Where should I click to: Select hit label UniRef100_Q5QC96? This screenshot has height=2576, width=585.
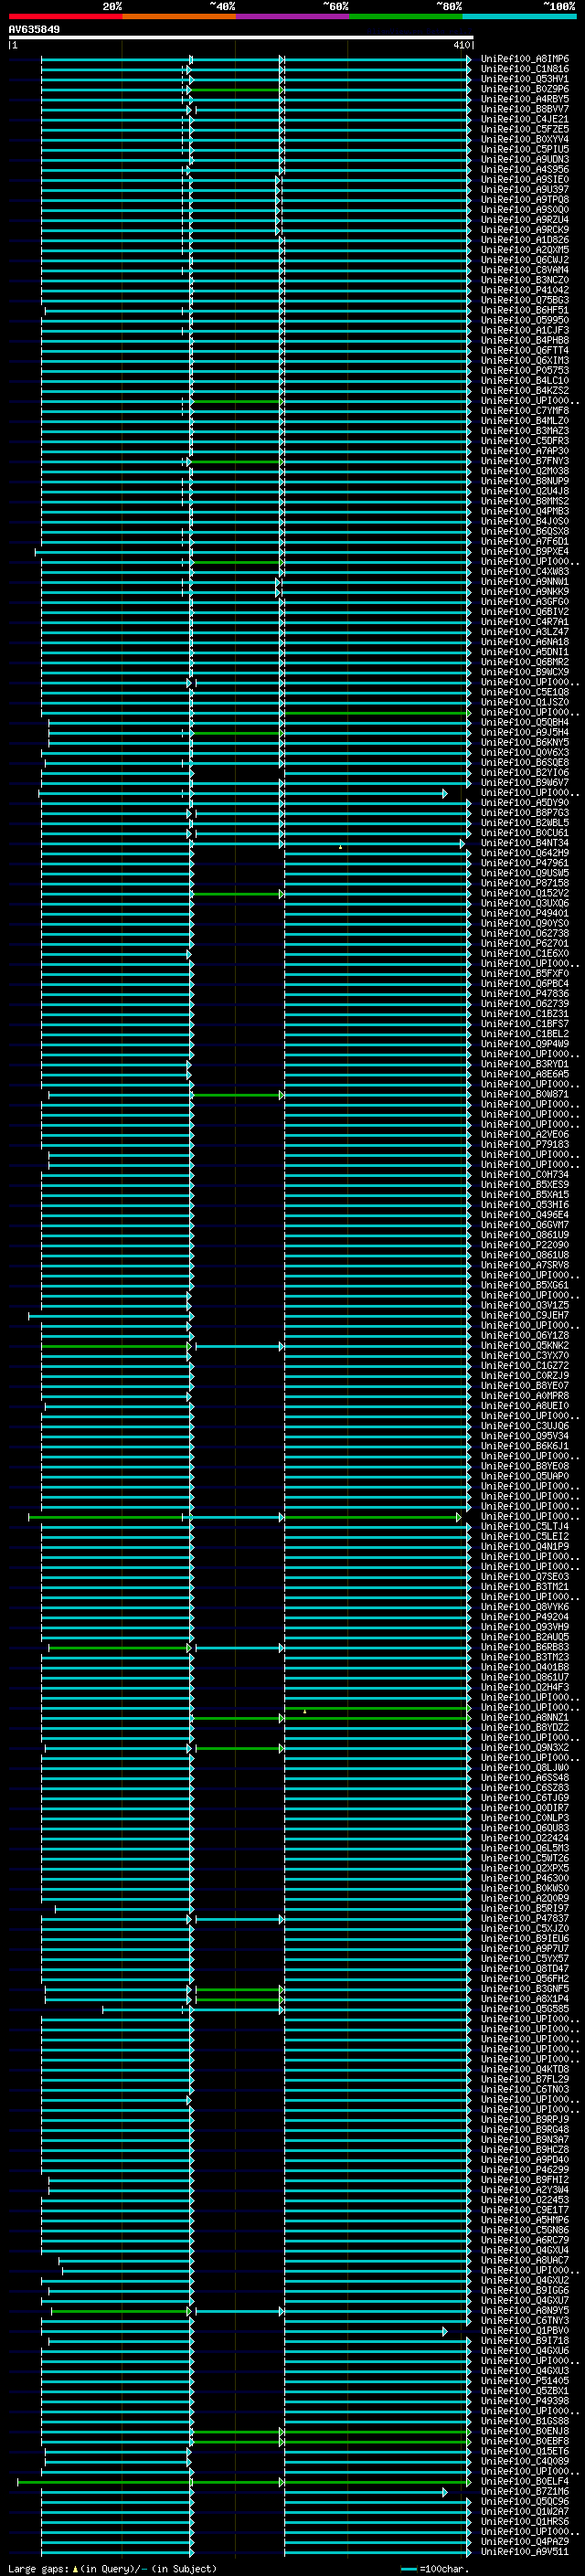click(525, 2502)
